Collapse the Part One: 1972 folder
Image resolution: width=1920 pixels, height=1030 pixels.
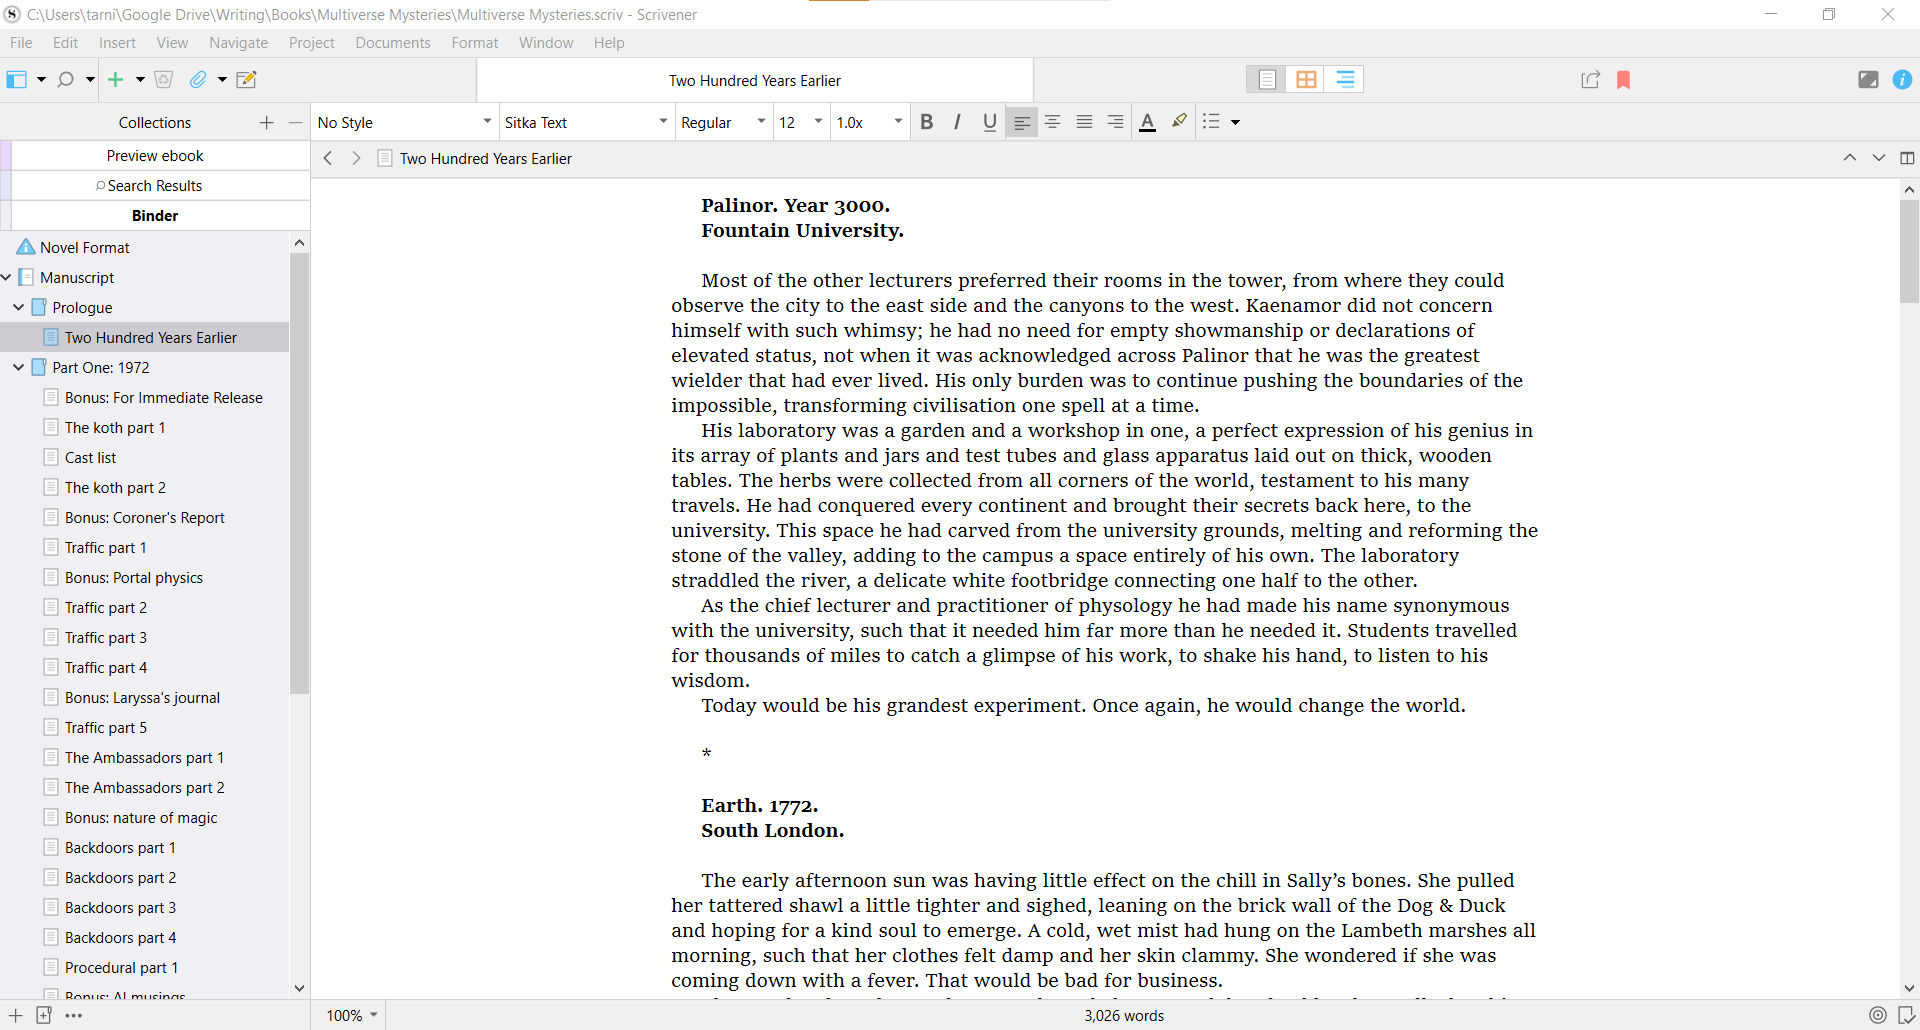[18, 367]
